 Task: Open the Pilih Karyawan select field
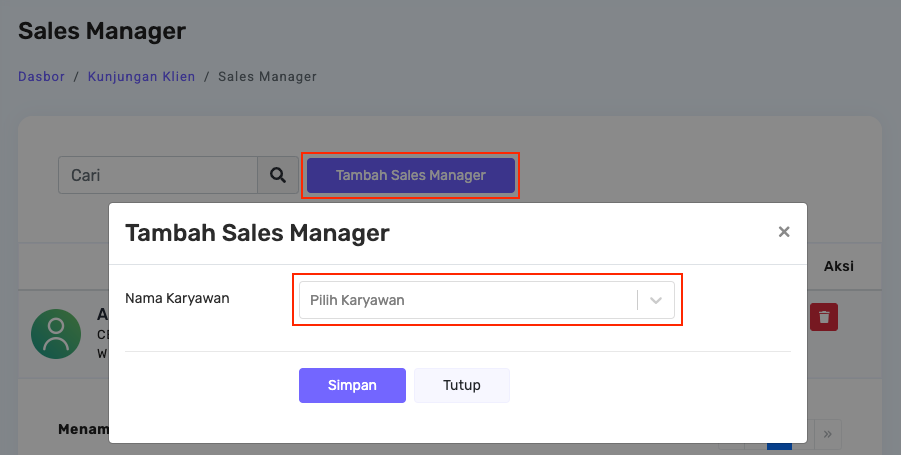pos(467,300)
